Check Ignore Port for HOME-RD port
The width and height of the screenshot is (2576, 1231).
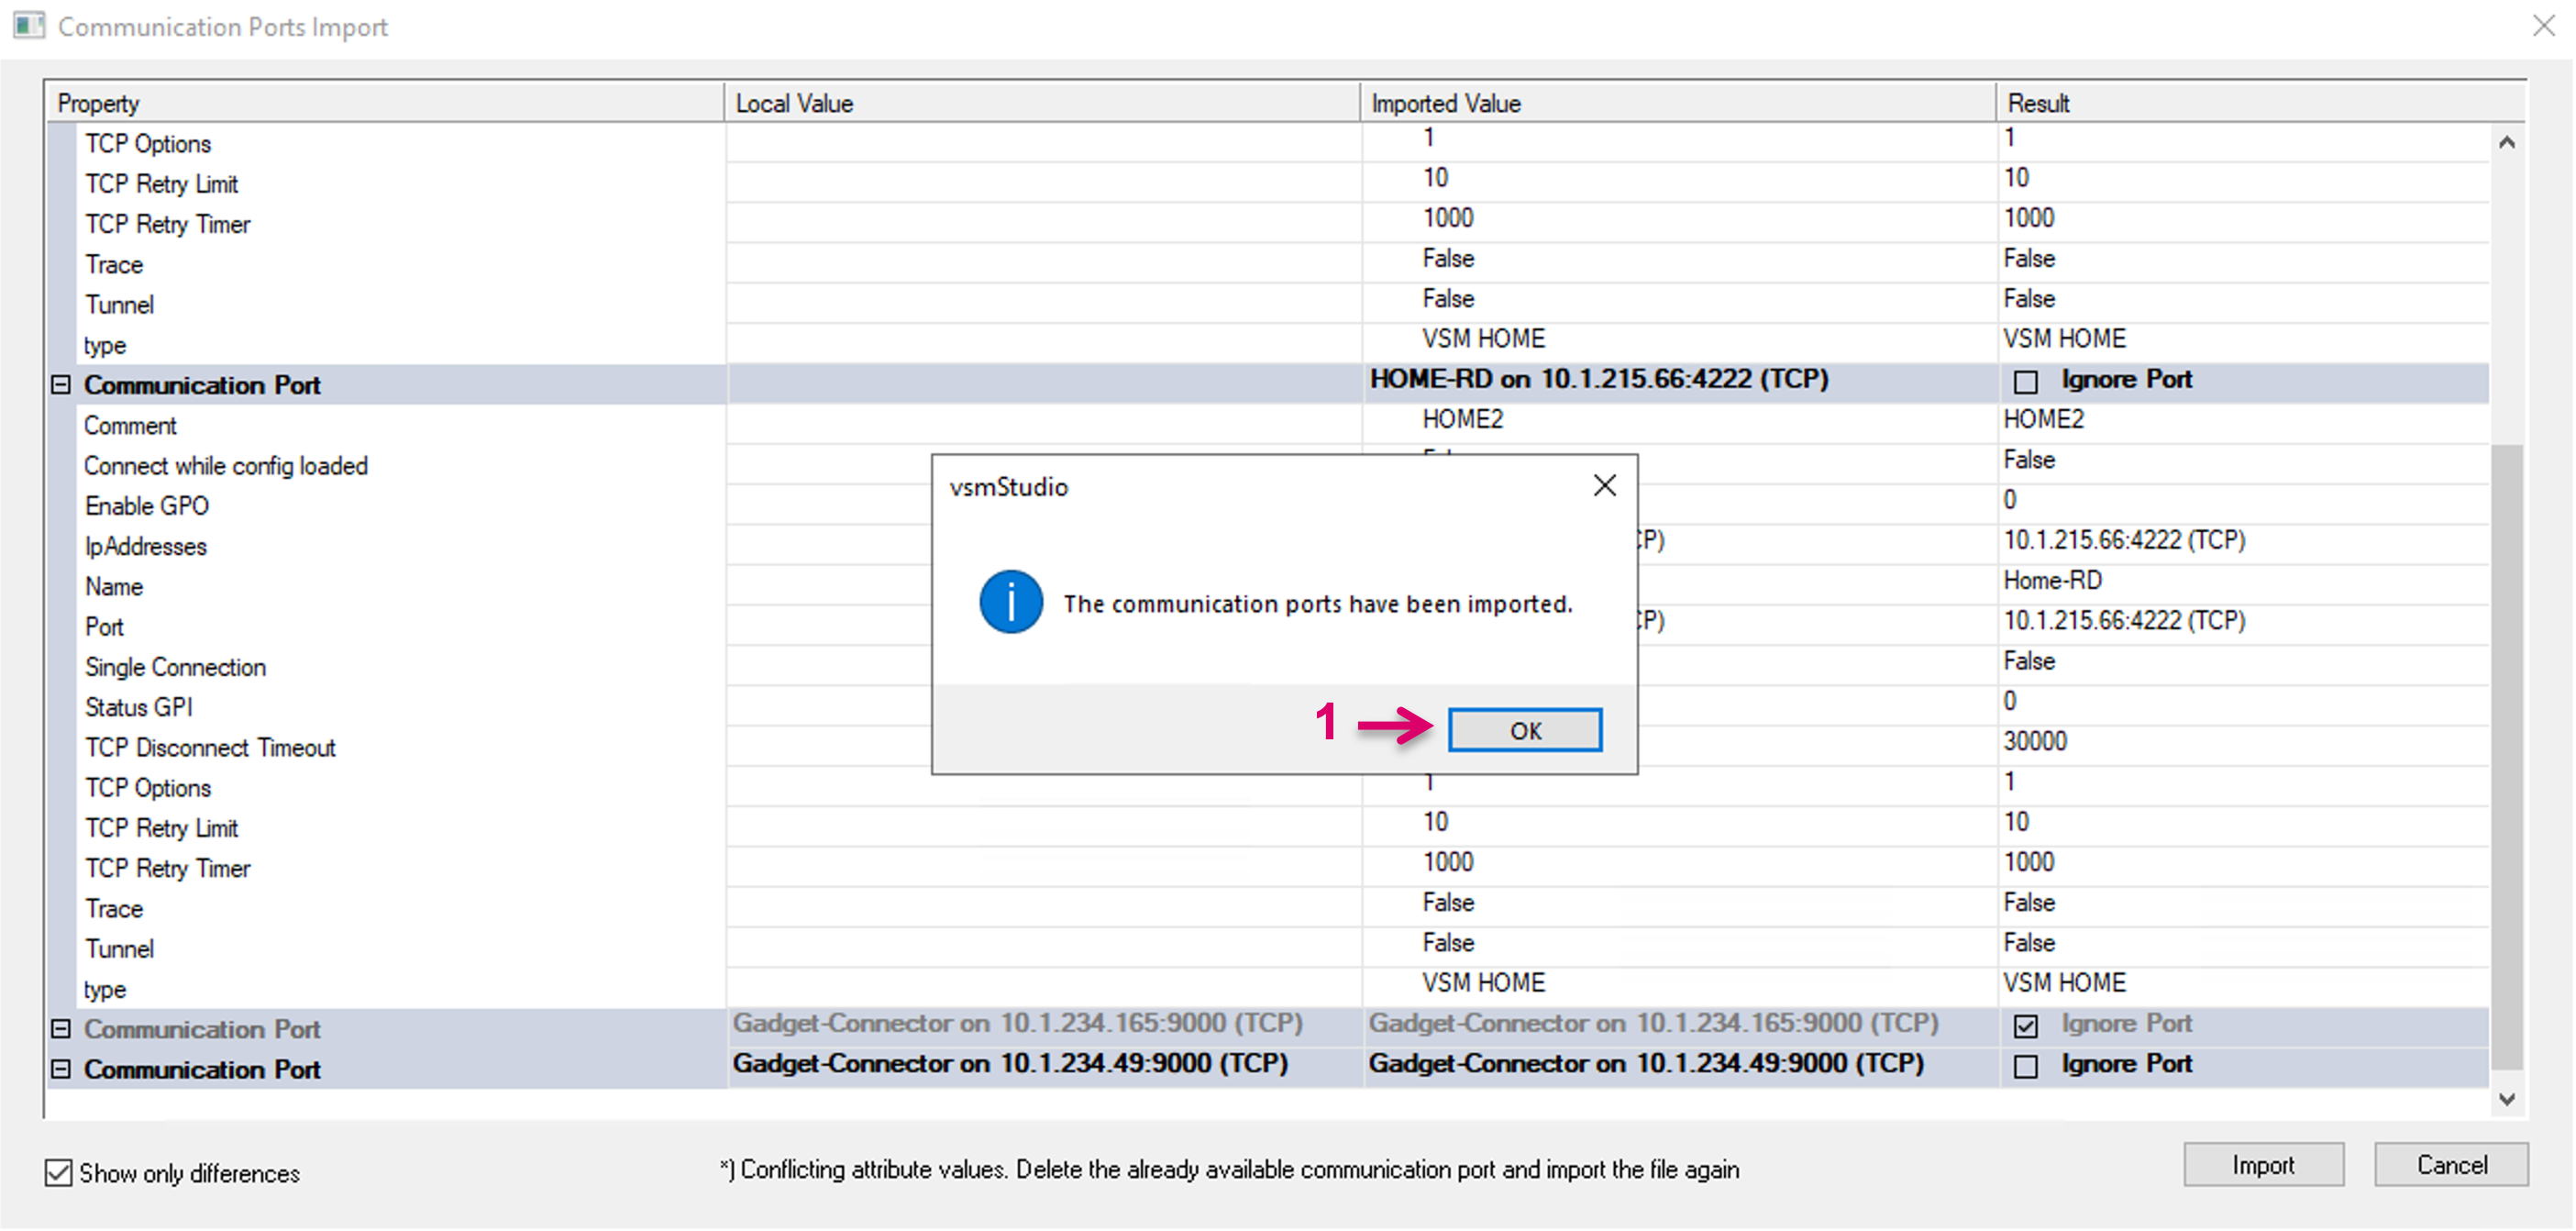coord(2025,382)
